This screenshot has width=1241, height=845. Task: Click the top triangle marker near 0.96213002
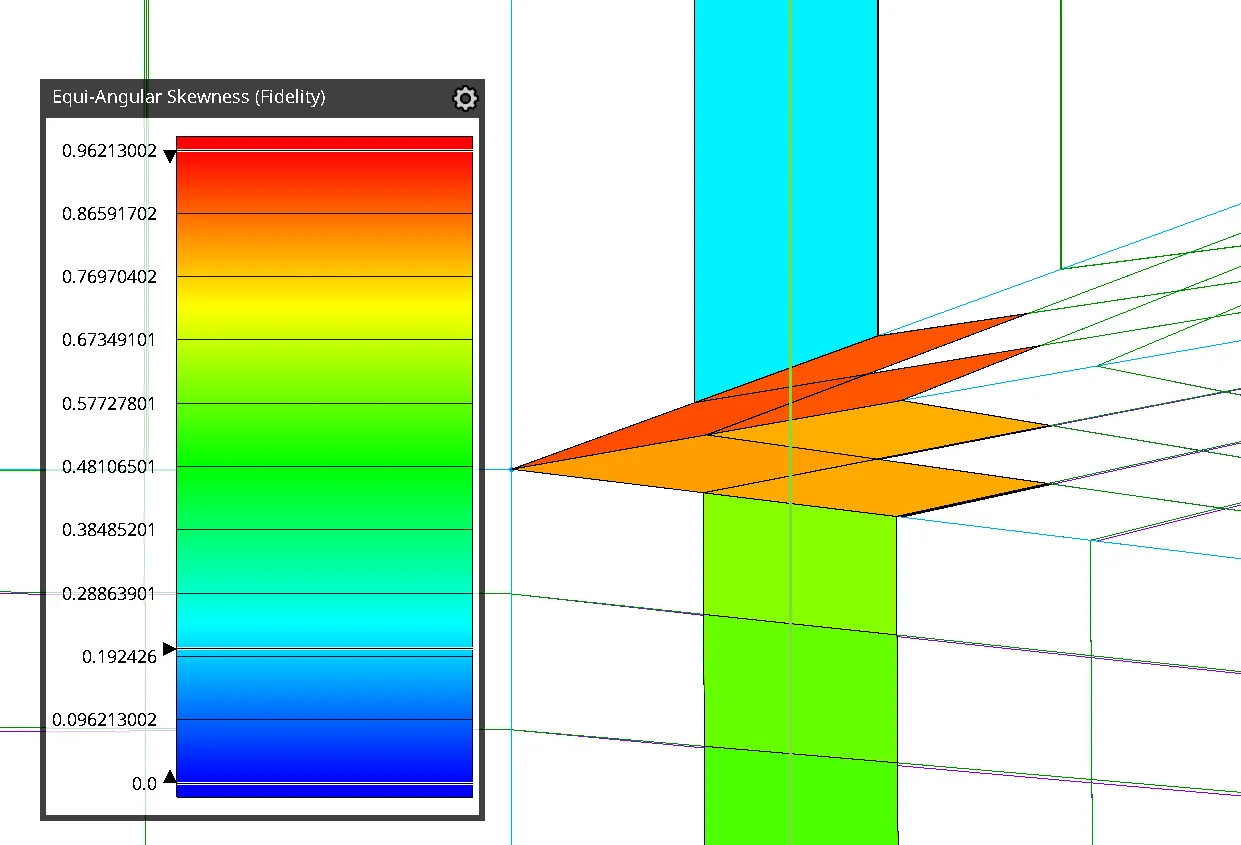(169, 156)
